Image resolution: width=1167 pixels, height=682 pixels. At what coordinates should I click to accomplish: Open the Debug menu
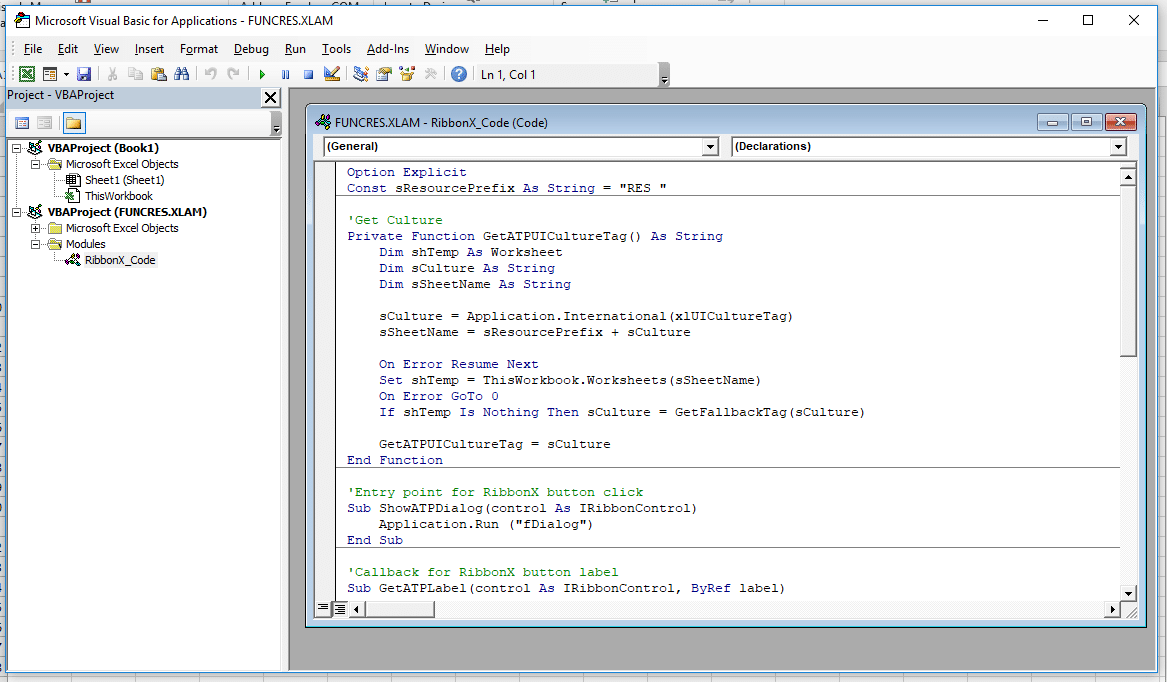(x=251, y=48)
